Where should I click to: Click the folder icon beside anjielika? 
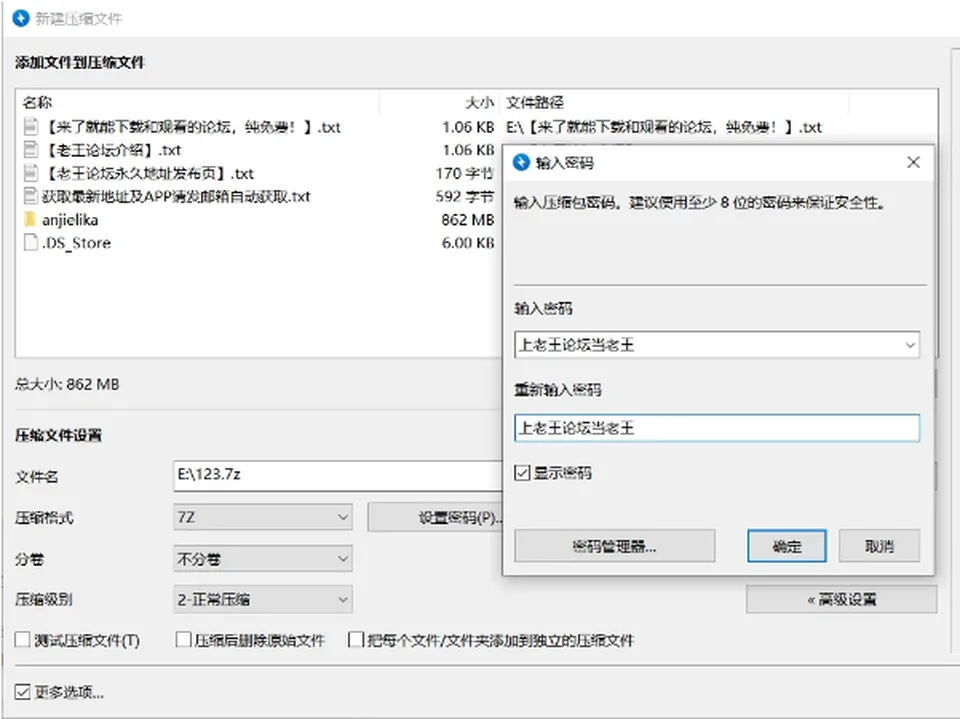[30, 219]
